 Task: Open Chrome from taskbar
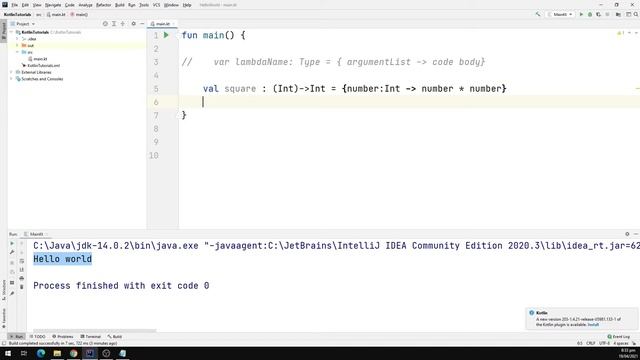73,353
